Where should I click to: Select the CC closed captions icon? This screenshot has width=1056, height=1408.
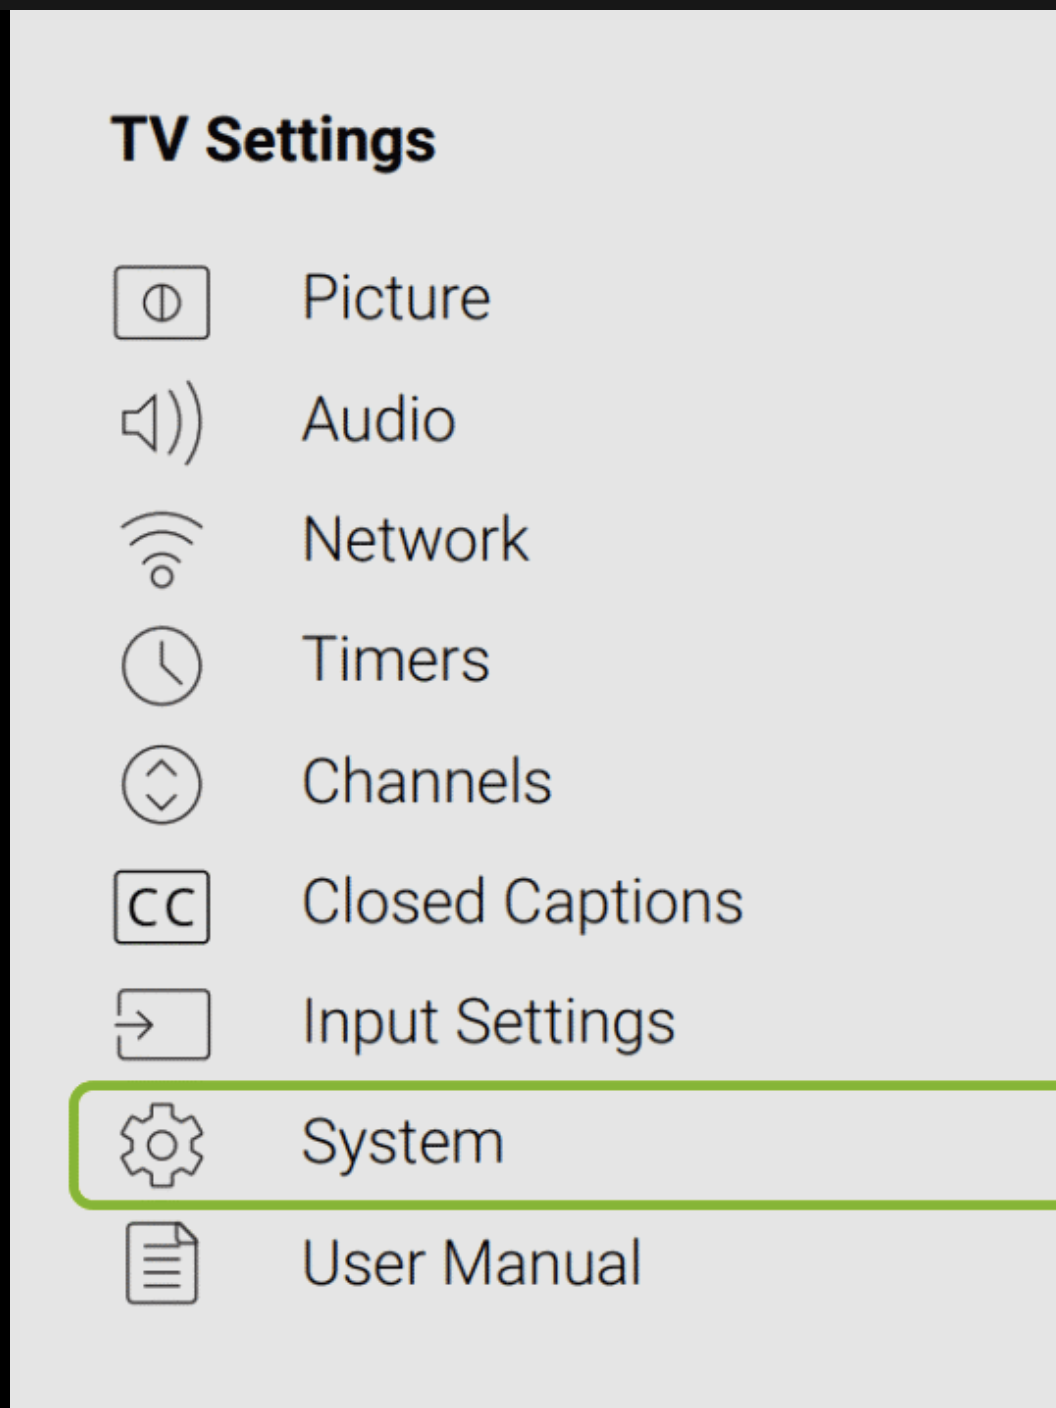click(162, 903)
